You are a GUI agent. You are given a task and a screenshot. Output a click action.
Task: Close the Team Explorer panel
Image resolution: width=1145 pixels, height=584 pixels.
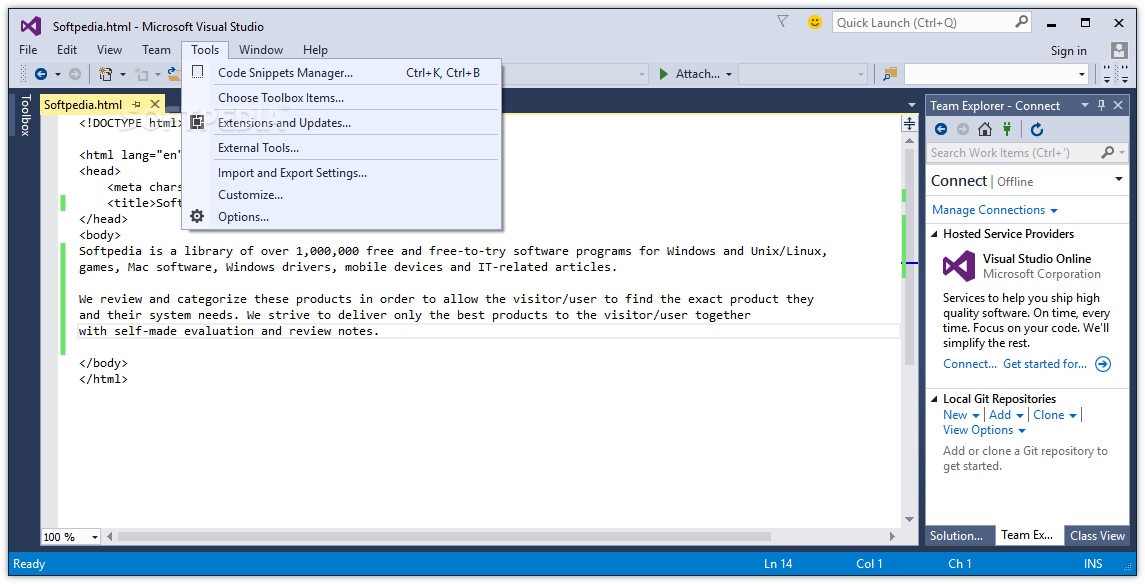1118,105
